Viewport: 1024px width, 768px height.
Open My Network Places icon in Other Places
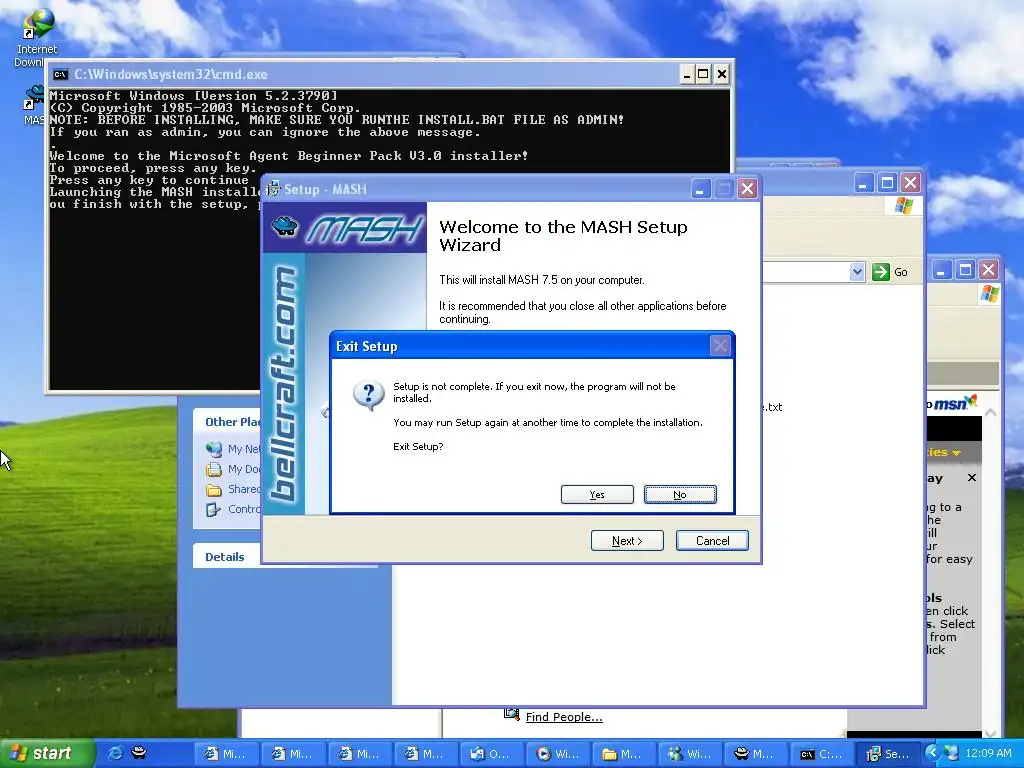214,449
